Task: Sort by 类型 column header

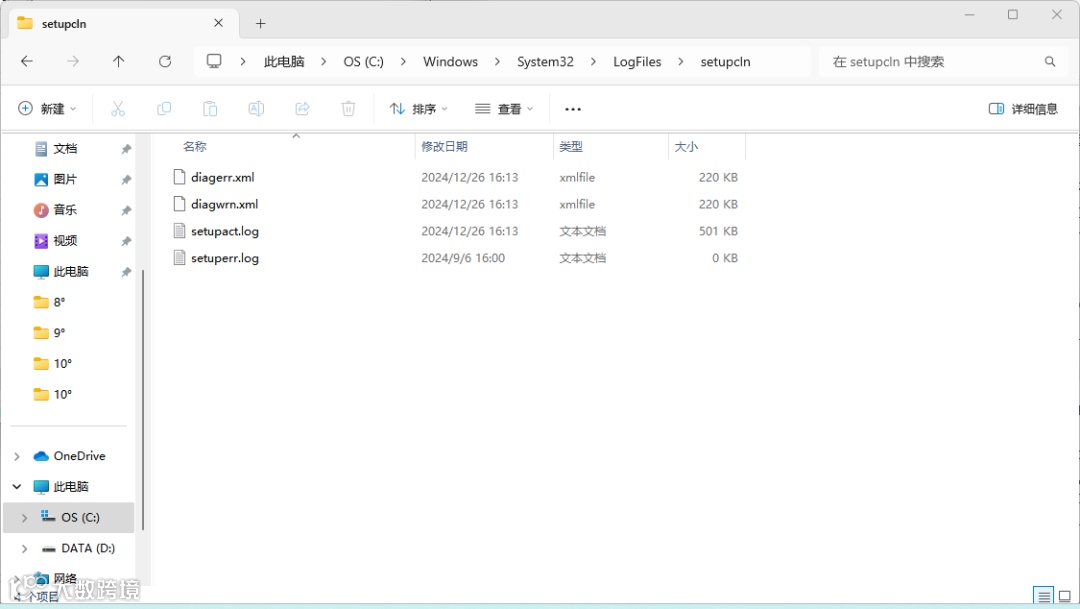Action: pyautogui.click(x=571, y=146)
